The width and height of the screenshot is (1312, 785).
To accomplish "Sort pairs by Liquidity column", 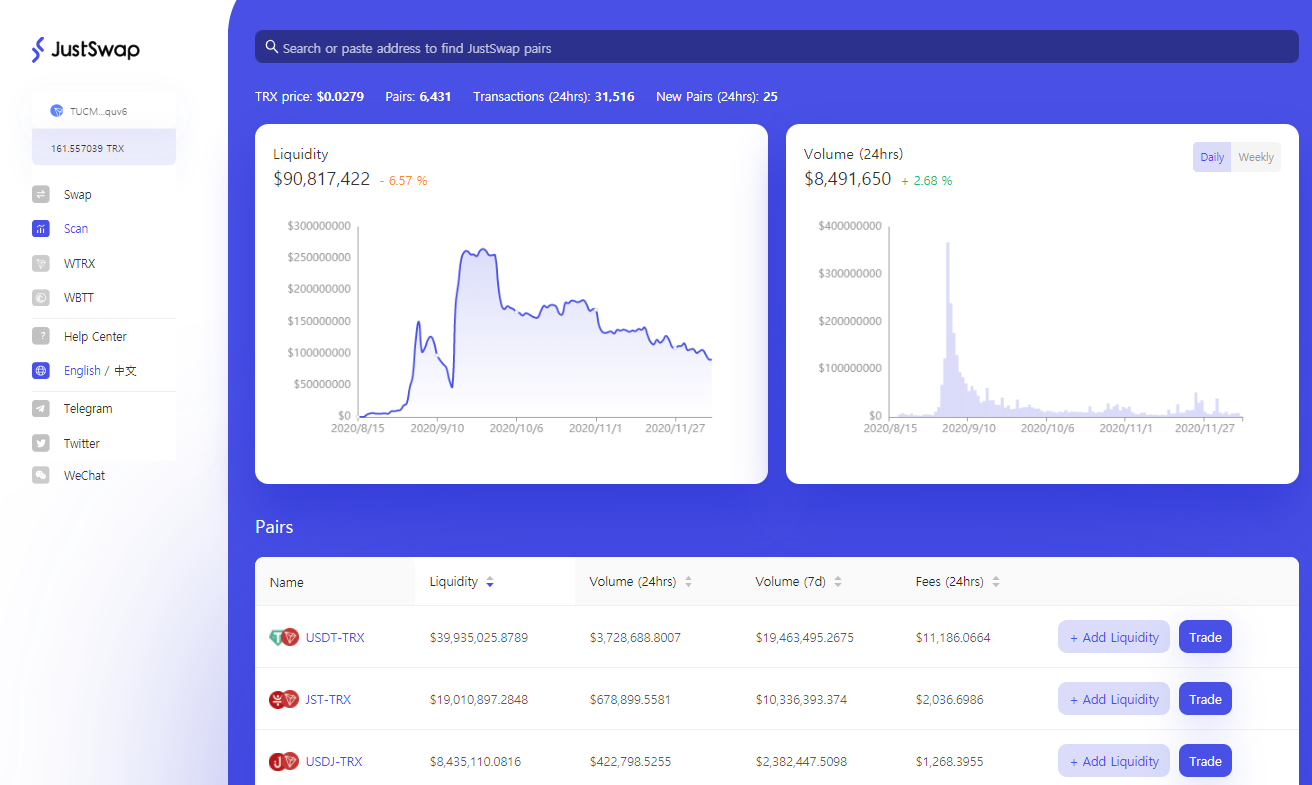I will tap(490, 582).
